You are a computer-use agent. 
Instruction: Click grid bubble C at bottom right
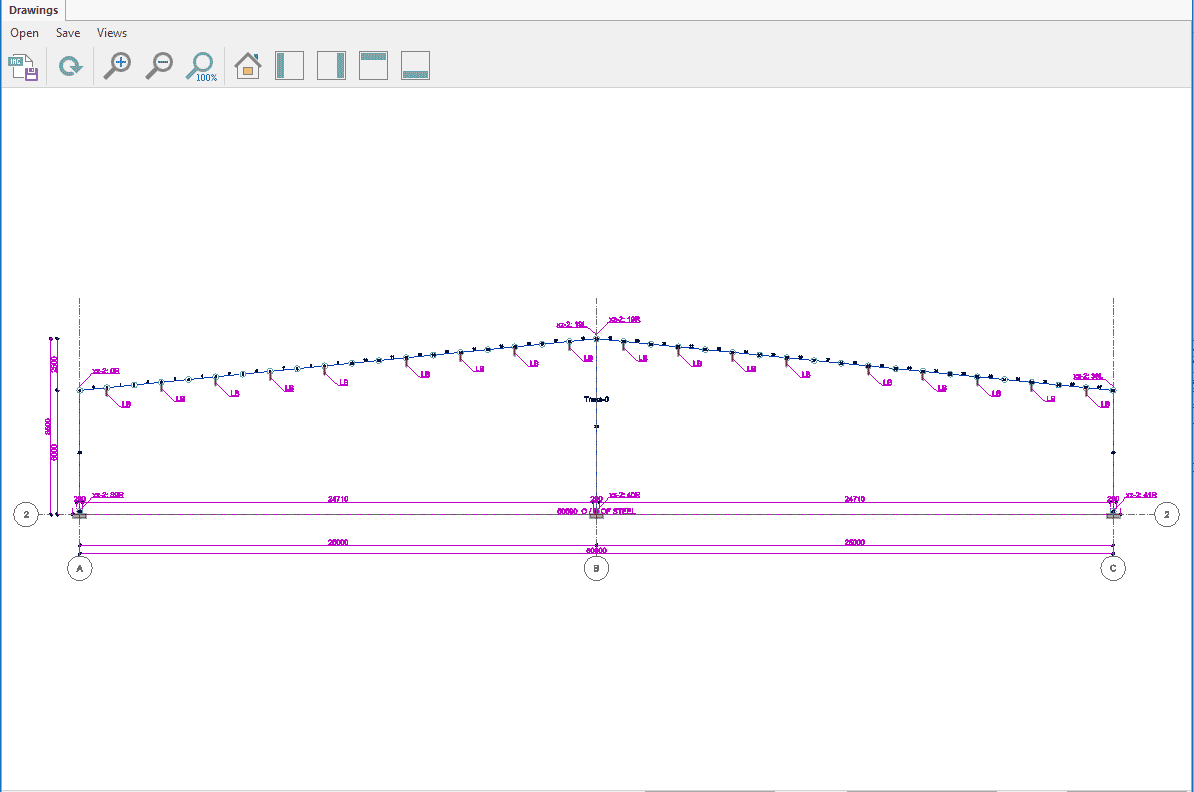pyautogui.click(x=1112, y=568)
